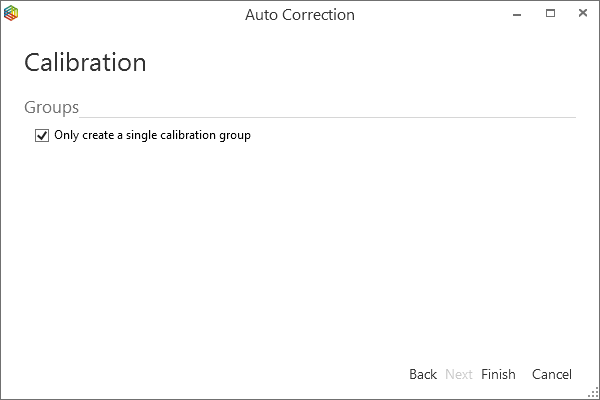Image resolution: width=600 pixels, height=400 pixels.
Task: Click the colorful cube app logo
Action: click(x=12, y=15)
